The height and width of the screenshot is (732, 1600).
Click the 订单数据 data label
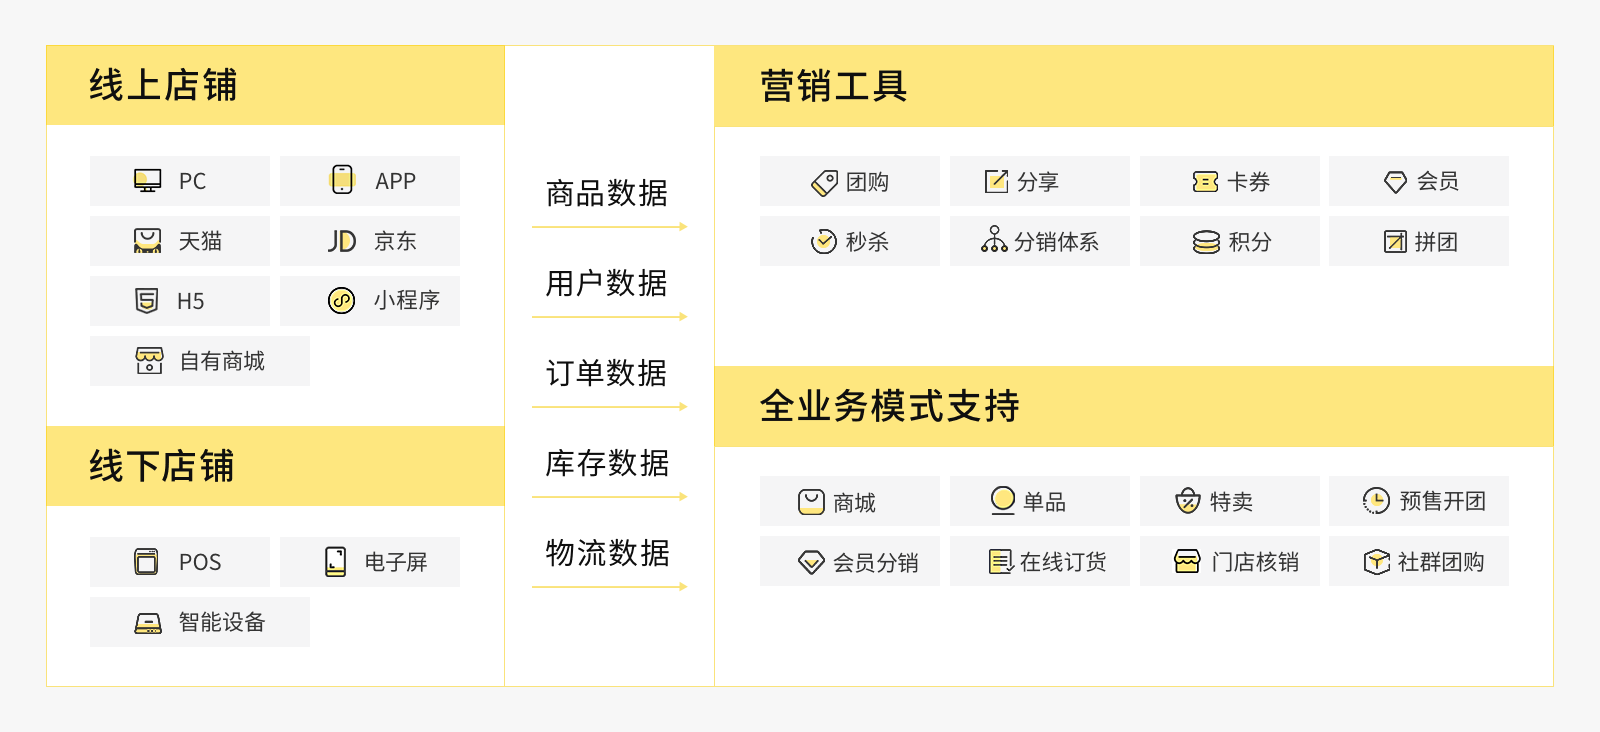point(607,373)
